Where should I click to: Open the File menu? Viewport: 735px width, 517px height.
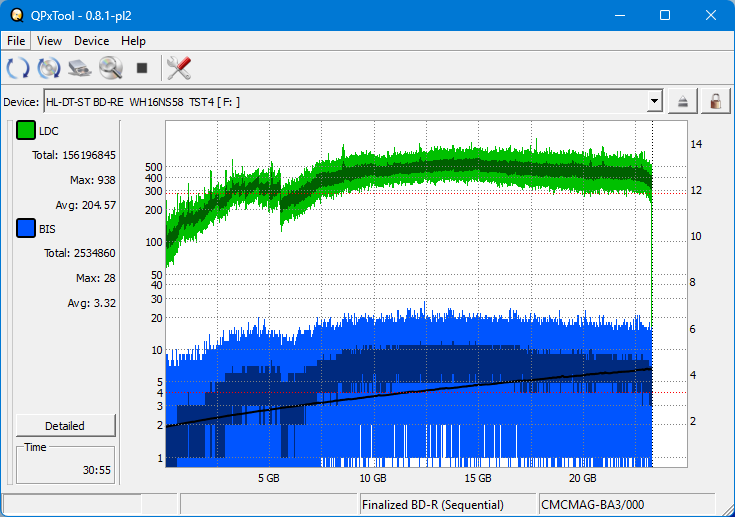pyautogui.click(x=16, y=41)
